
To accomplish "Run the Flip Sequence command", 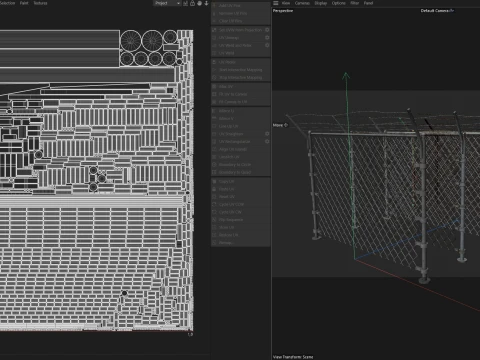I will pyautogui.click(x=240, y=220).
